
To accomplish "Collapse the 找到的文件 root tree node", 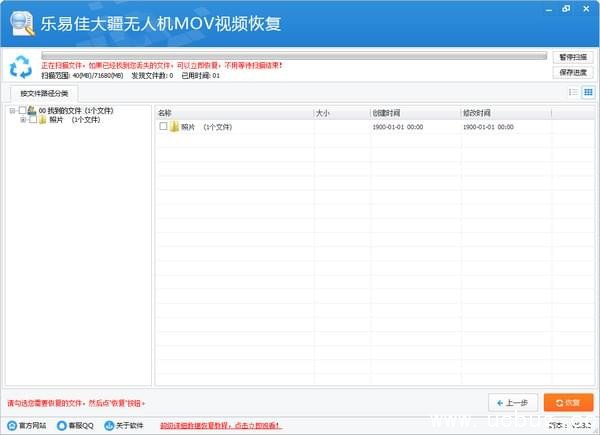I will coord(12,110).
